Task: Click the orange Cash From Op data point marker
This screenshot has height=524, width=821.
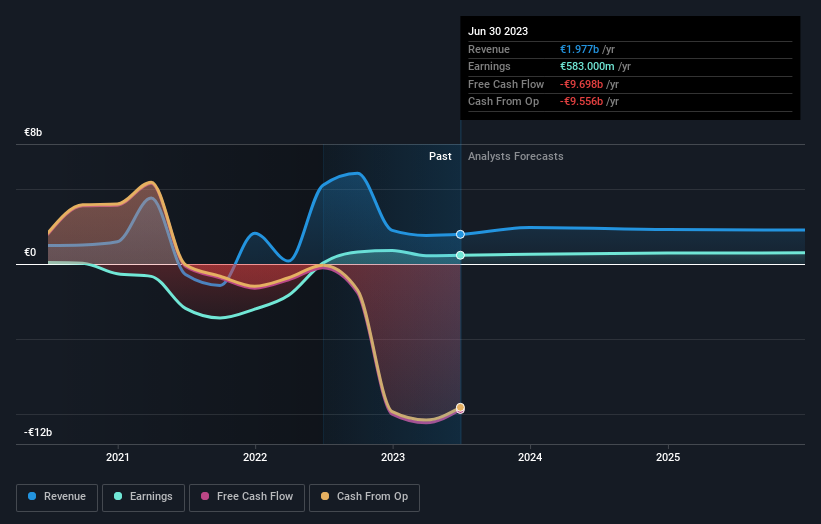Action: click(460, 407)
